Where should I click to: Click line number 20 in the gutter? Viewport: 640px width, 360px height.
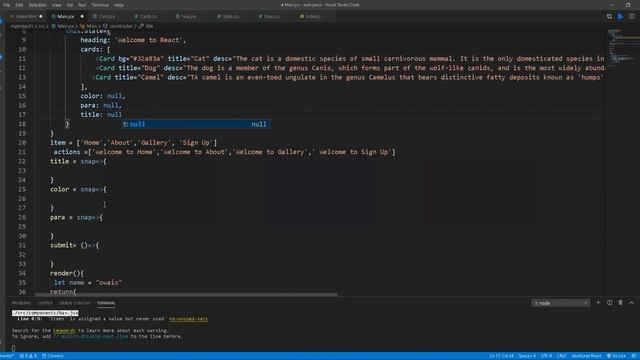pos(22,142)
